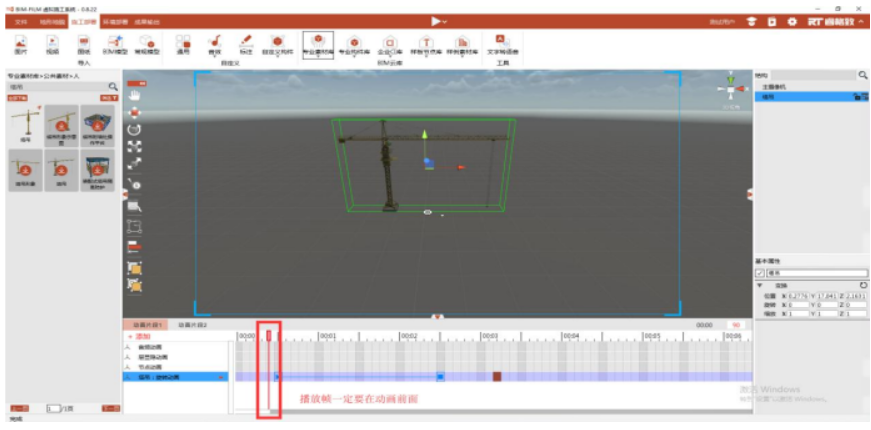The image size is (871, 430).
Task: Click the play preview button in title bar
Action: (436, 22)
